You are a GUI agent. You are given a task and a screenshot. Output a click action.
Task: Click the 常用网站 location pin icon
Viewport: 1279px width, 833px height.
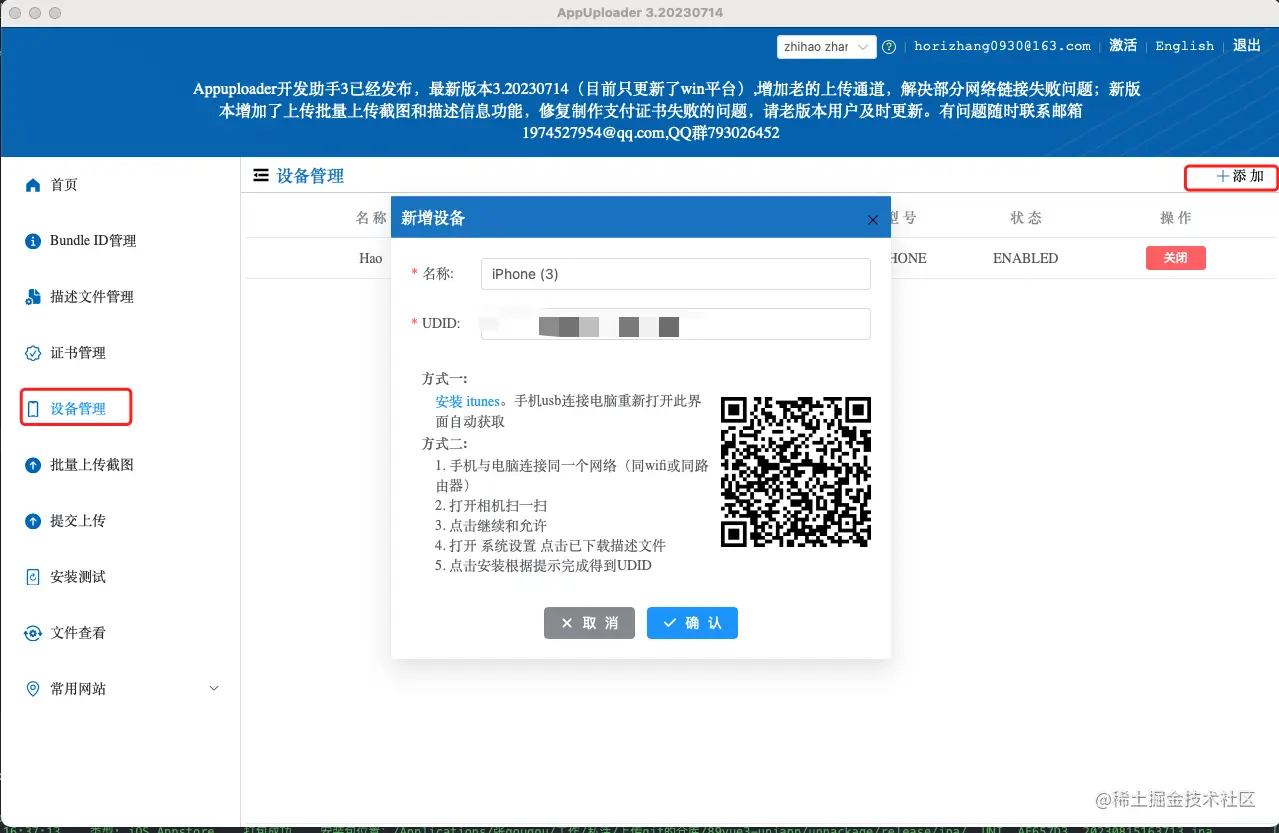coord(33,689)
